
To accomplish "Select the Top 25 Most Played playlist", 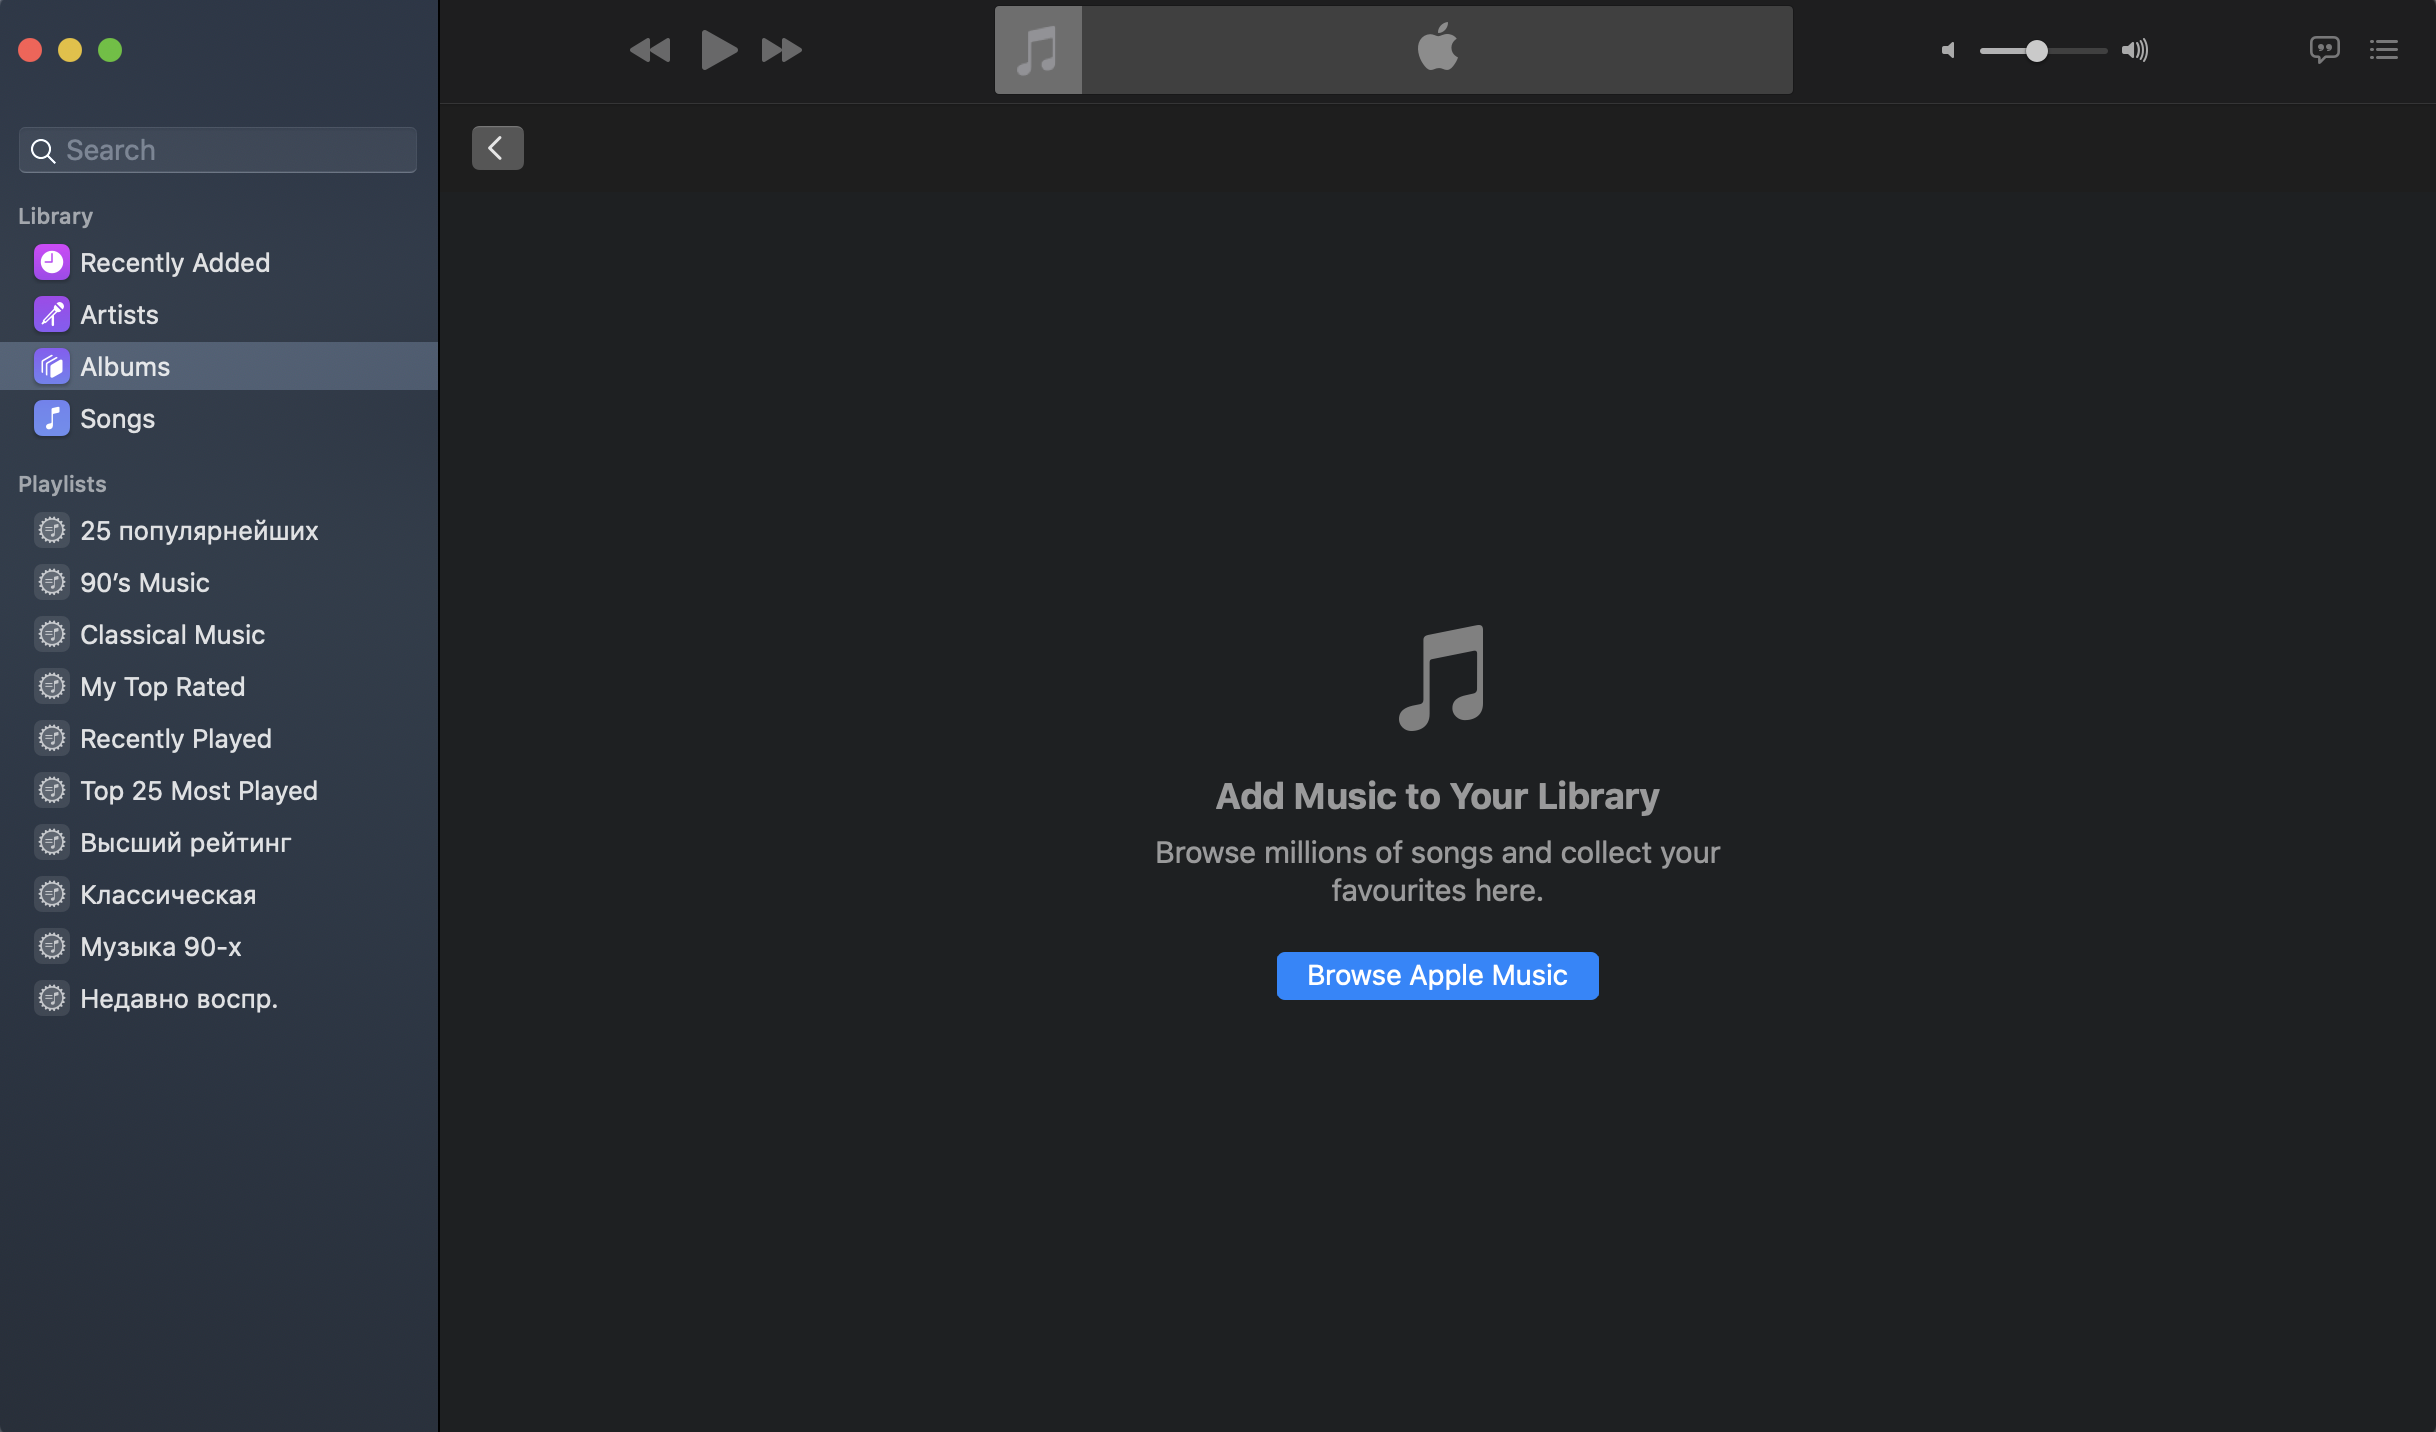I will [x=198, y=791].
